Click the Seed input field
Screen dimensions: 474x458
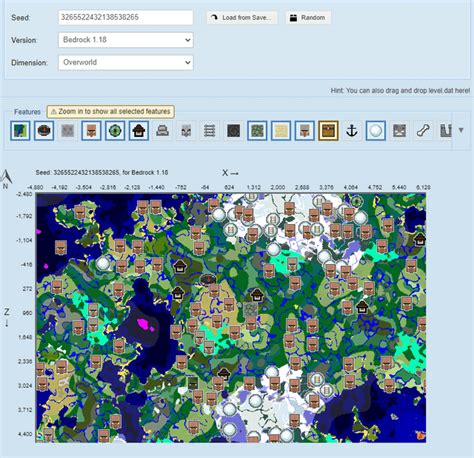click(126, 17)
